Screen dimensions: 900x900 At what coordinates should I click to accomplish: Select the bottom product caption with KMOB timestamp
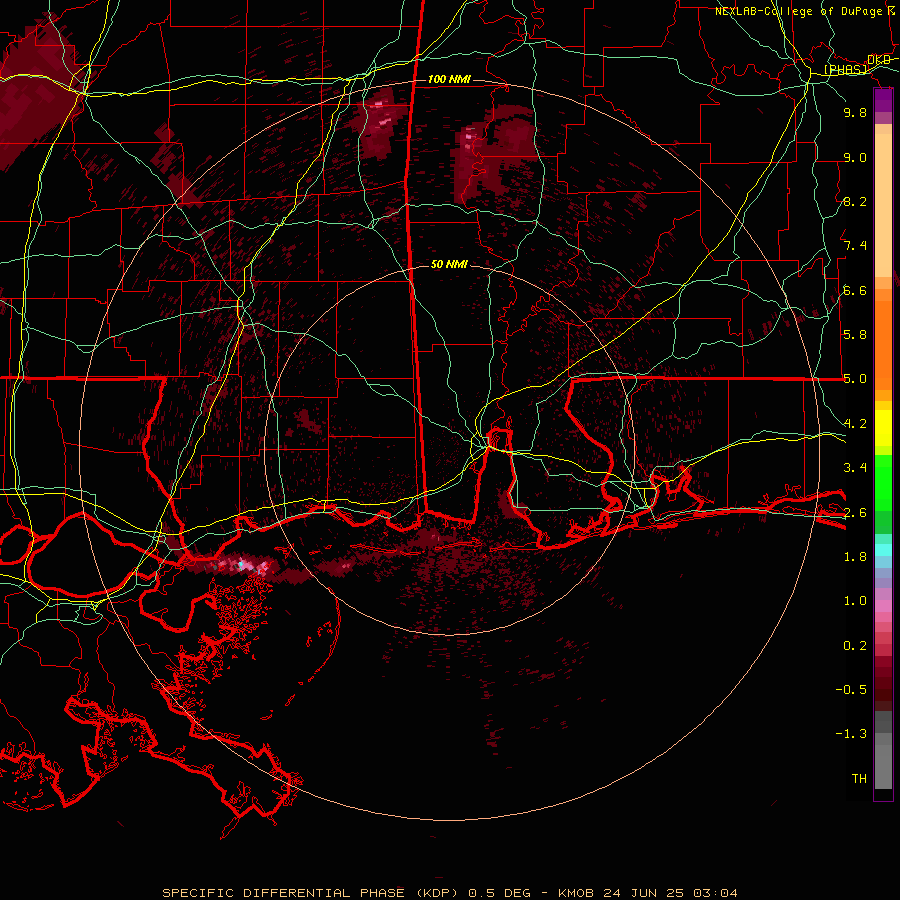click(450, 893)
